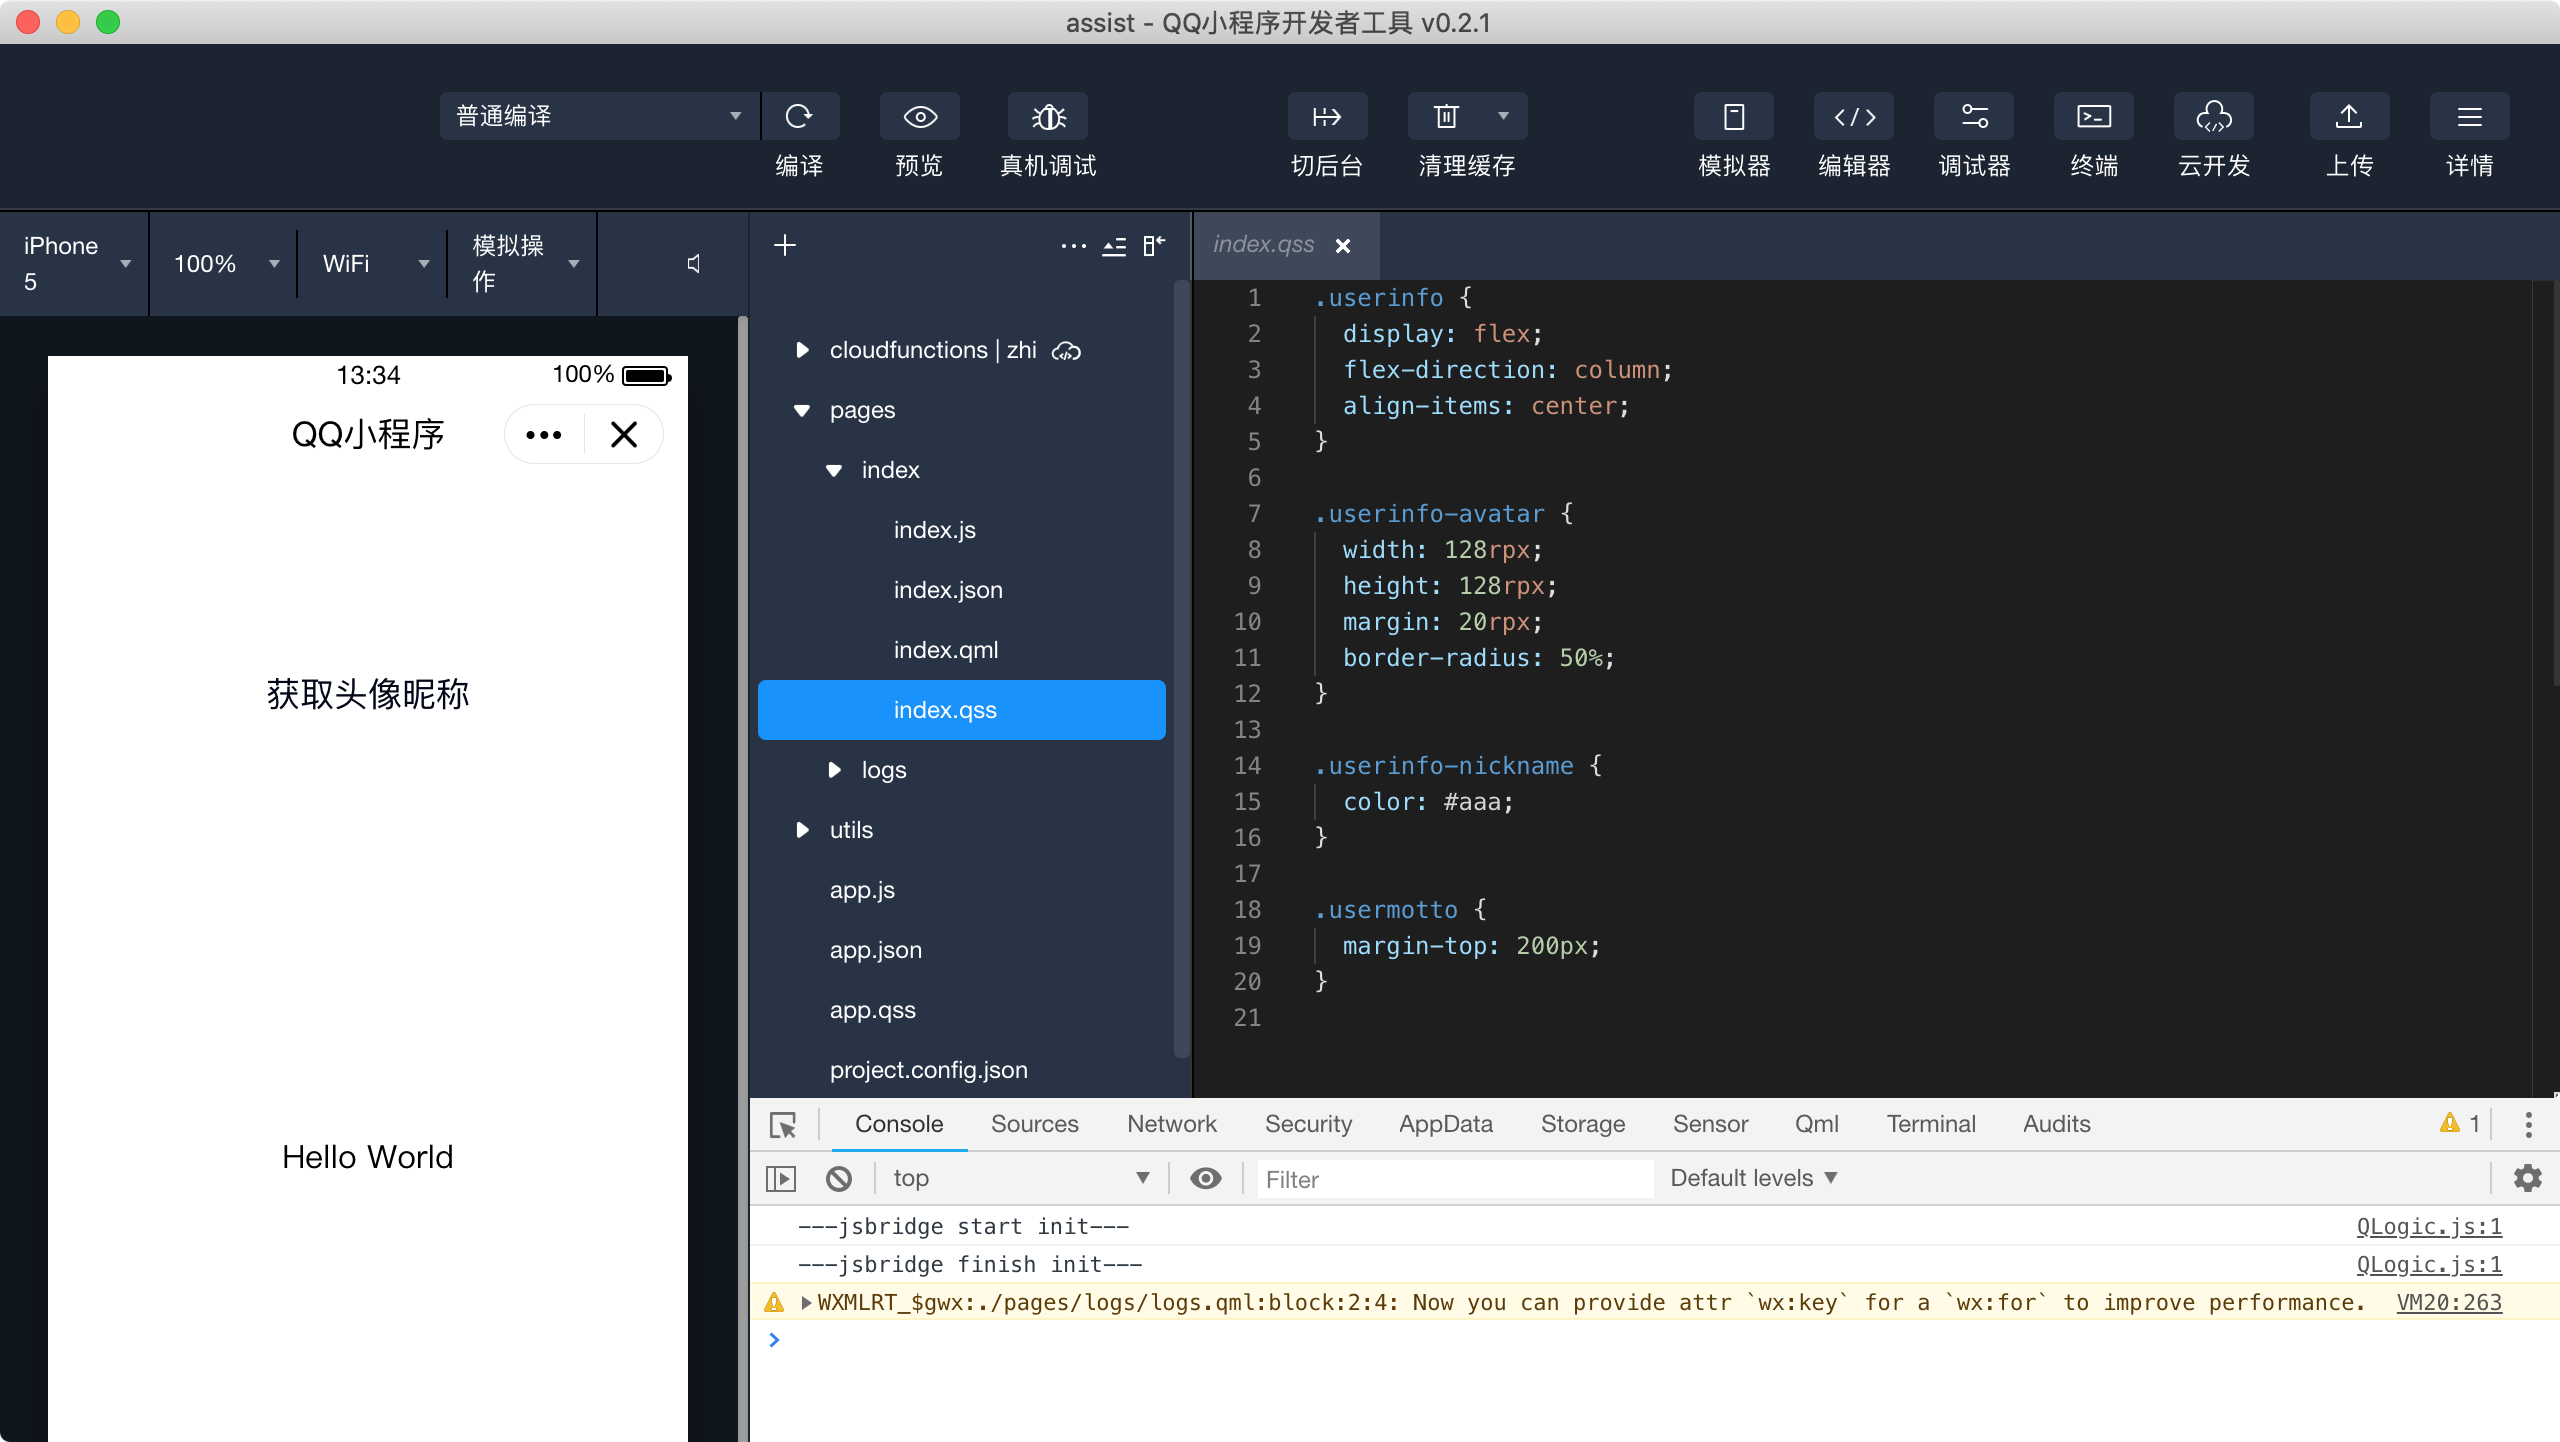Click the console Filter input field
Image resolution: width=2560 pixels, height=1442 pixels.
[x=1453, y=1179]
